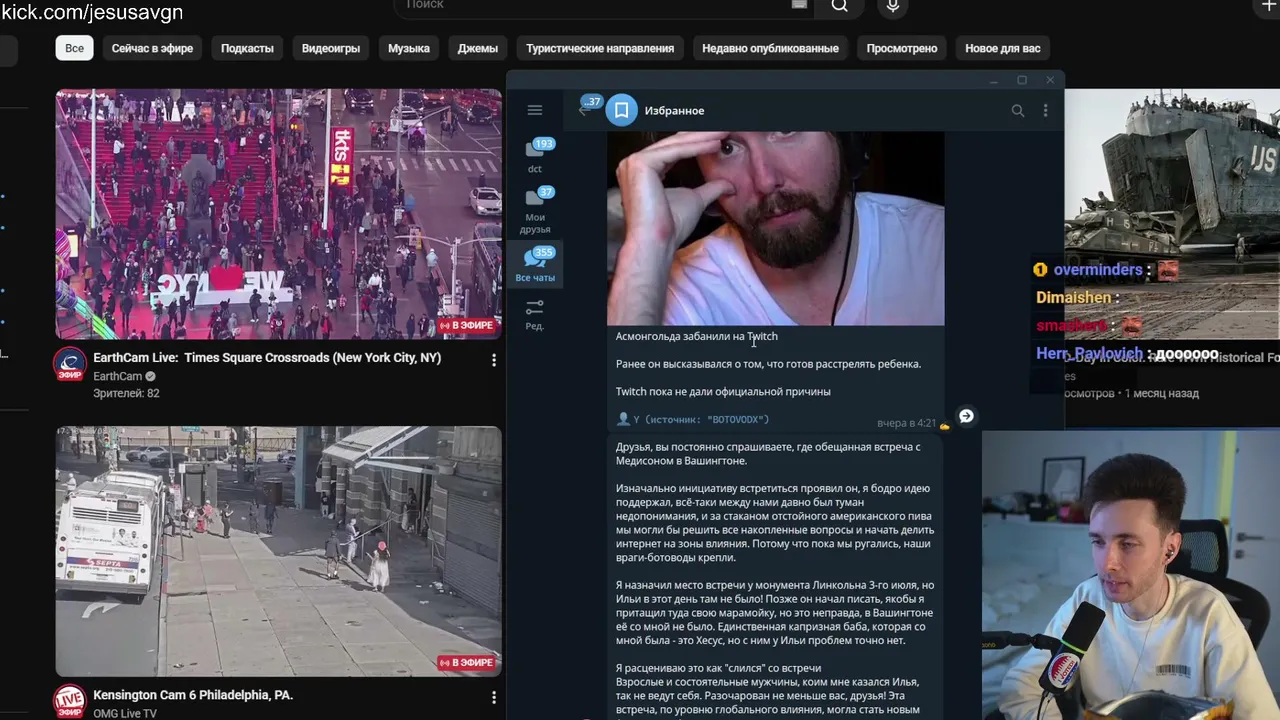
Task: Open the Туристические направления chip
Action: [x=600, y=48]
